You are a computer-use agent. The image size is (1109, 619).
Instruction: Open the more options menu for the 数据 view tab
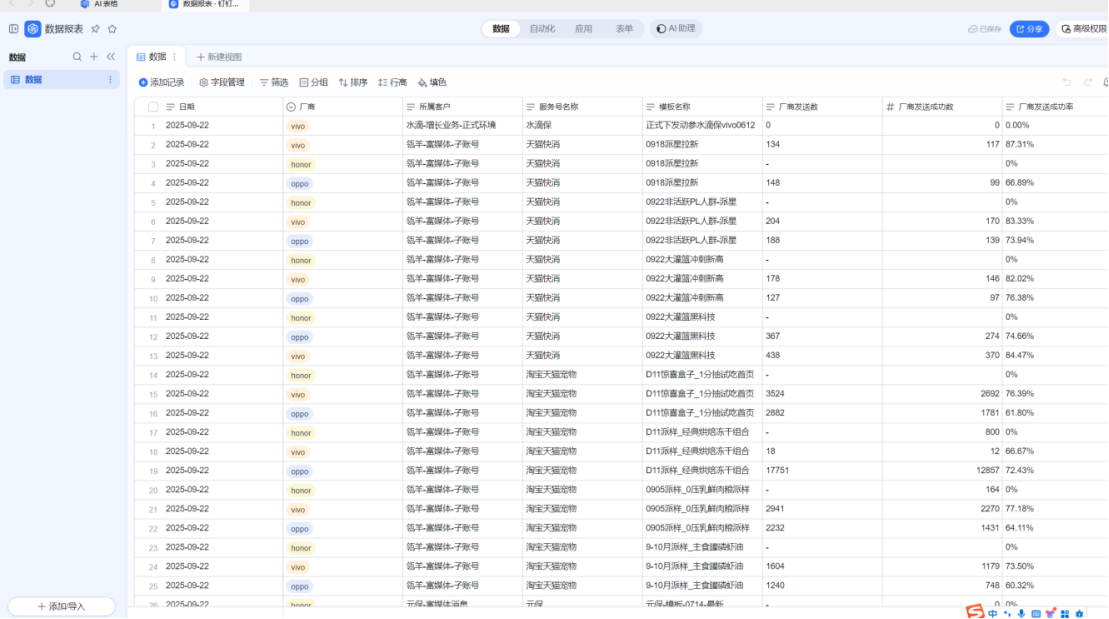point(175,57)
